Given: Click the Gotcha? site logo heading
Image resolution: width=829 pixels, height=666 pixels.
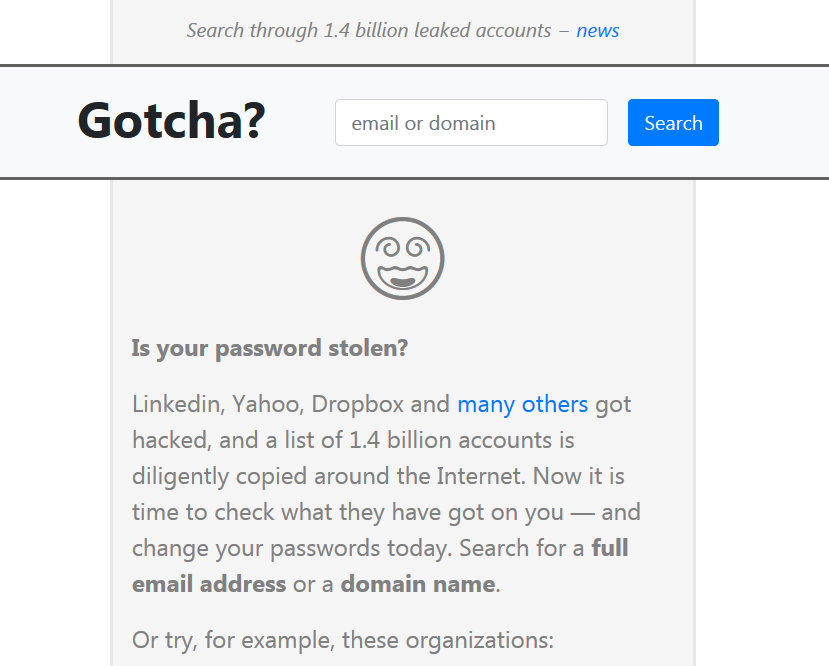Looking at the screenshot, I should pos(171,122).
